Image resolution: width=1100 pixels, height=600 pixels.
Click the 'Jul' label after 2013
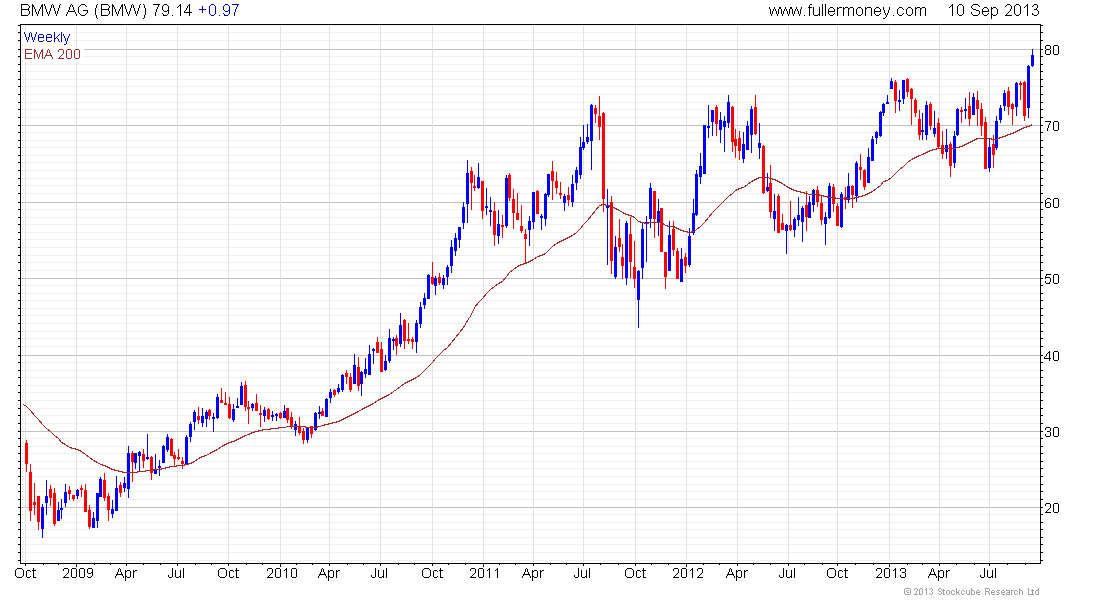[x=988, y=573]
